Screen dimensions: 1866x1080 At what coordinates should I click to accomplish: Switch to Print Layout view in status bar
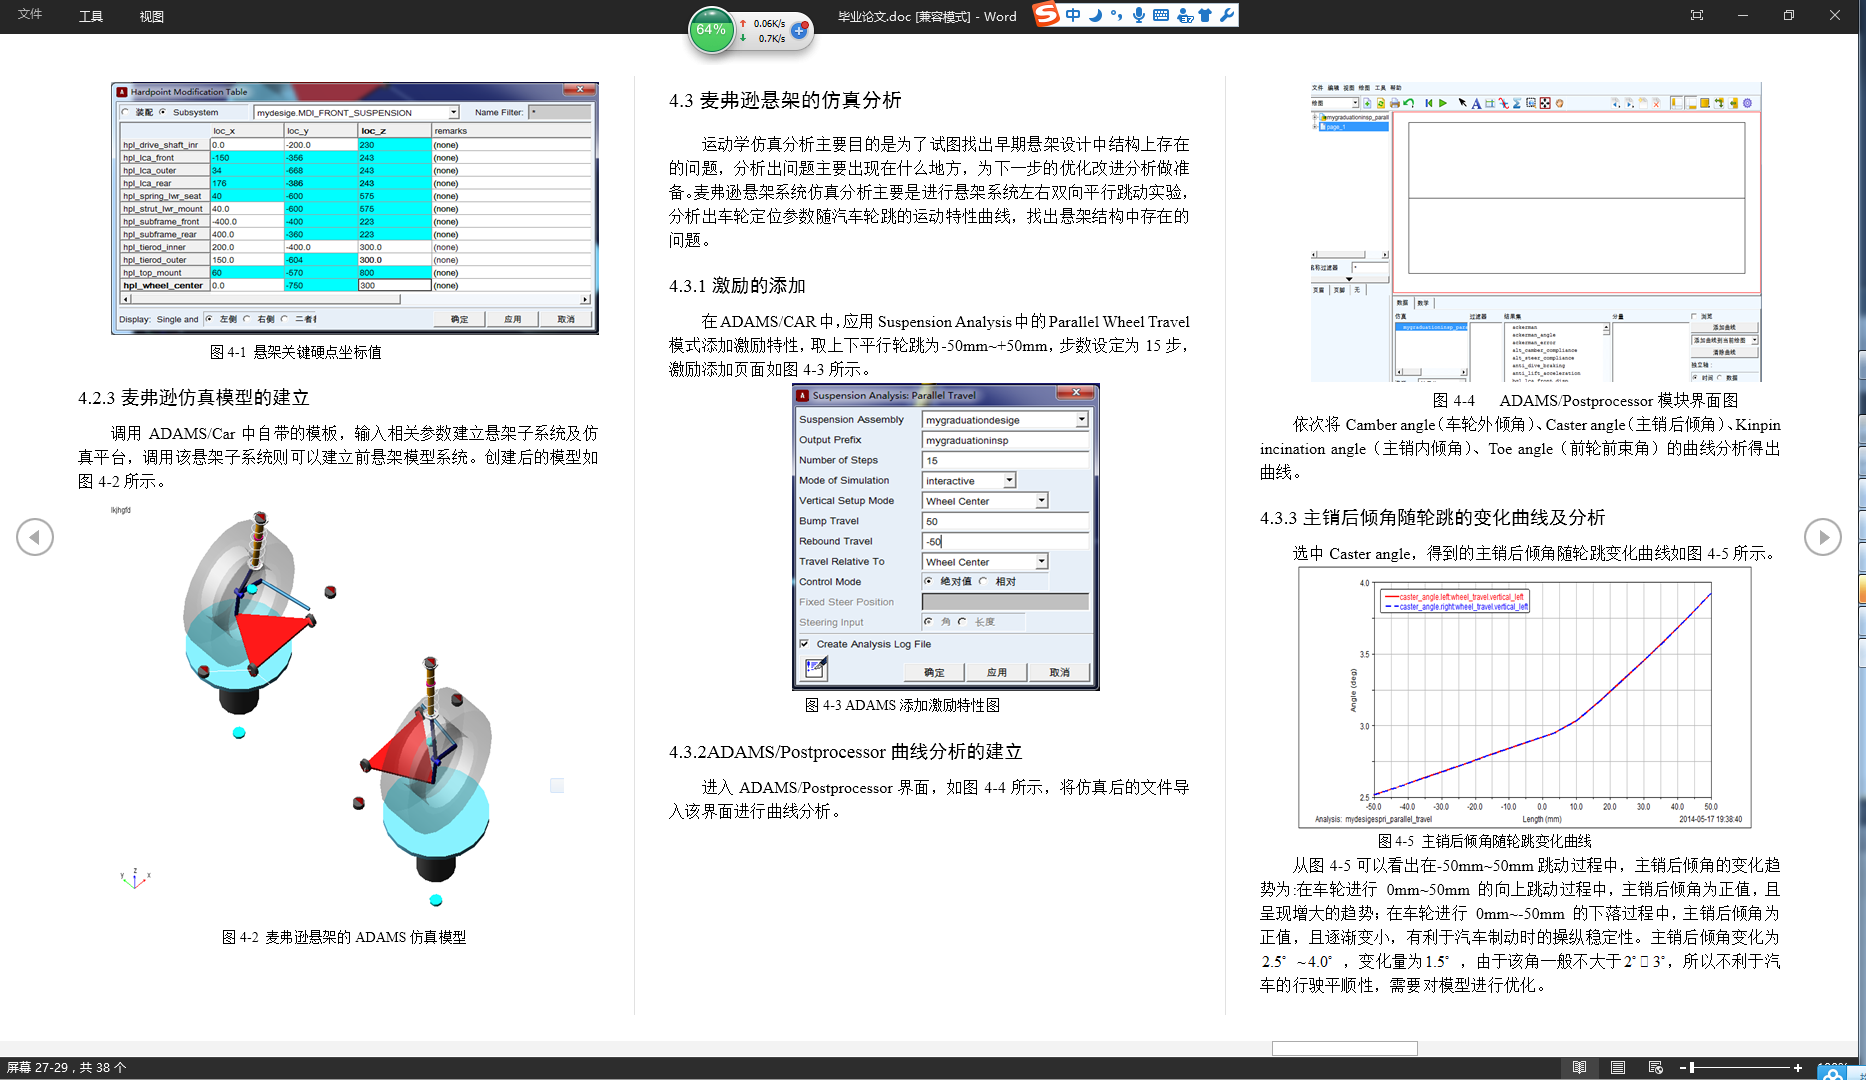(1618, 1067)
